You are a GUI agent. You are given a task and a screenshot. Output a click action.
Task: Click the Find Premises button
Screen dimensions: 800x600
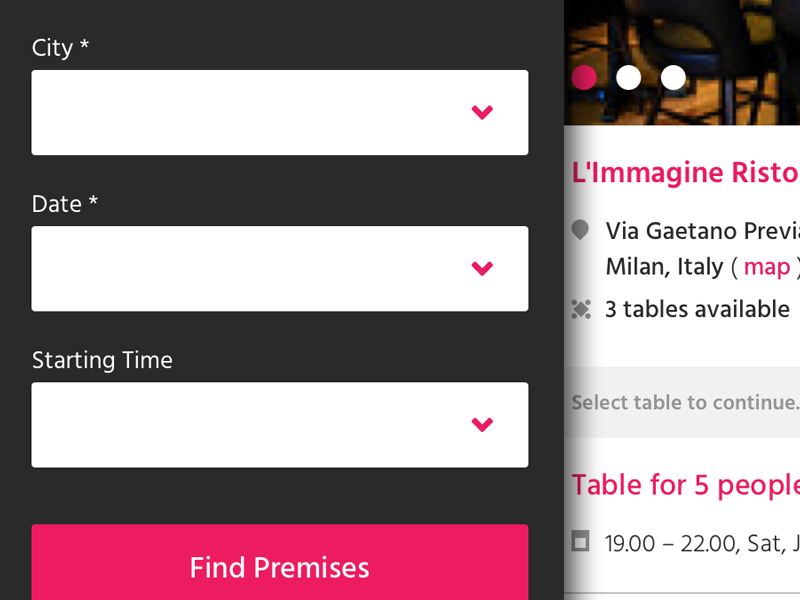click(x=280, y=567)
